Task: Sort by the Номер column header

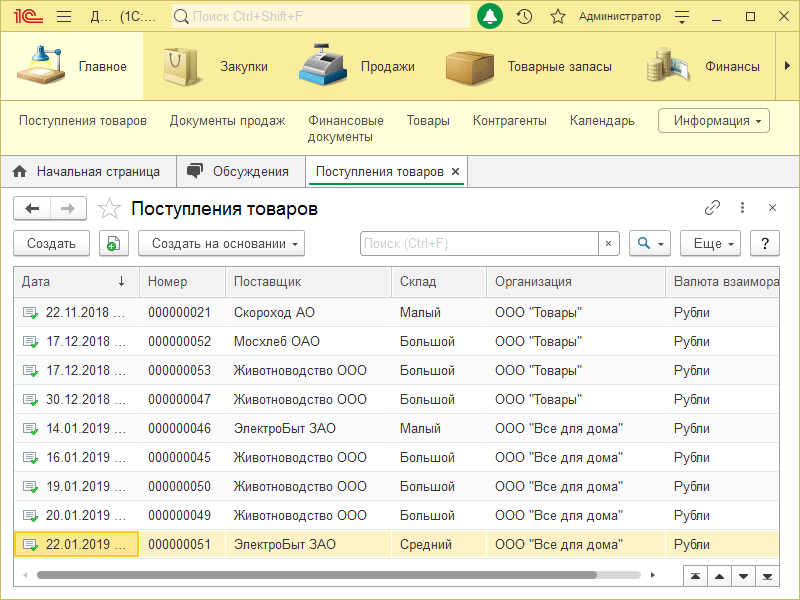Action: coord(182,282)
